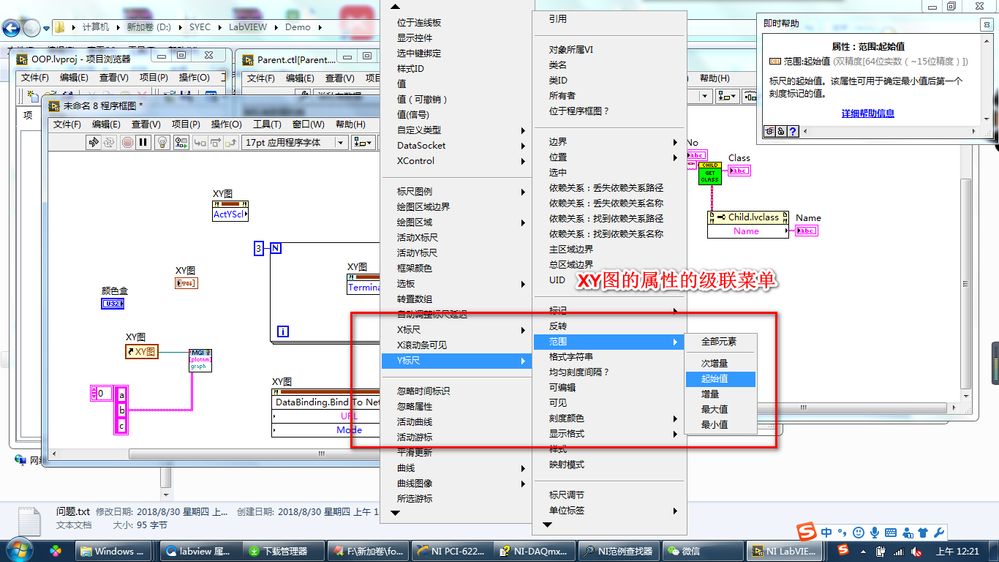Click the XY图 control reference node
The width and height of the screenshot is (999, 562).
click(142, 351)
